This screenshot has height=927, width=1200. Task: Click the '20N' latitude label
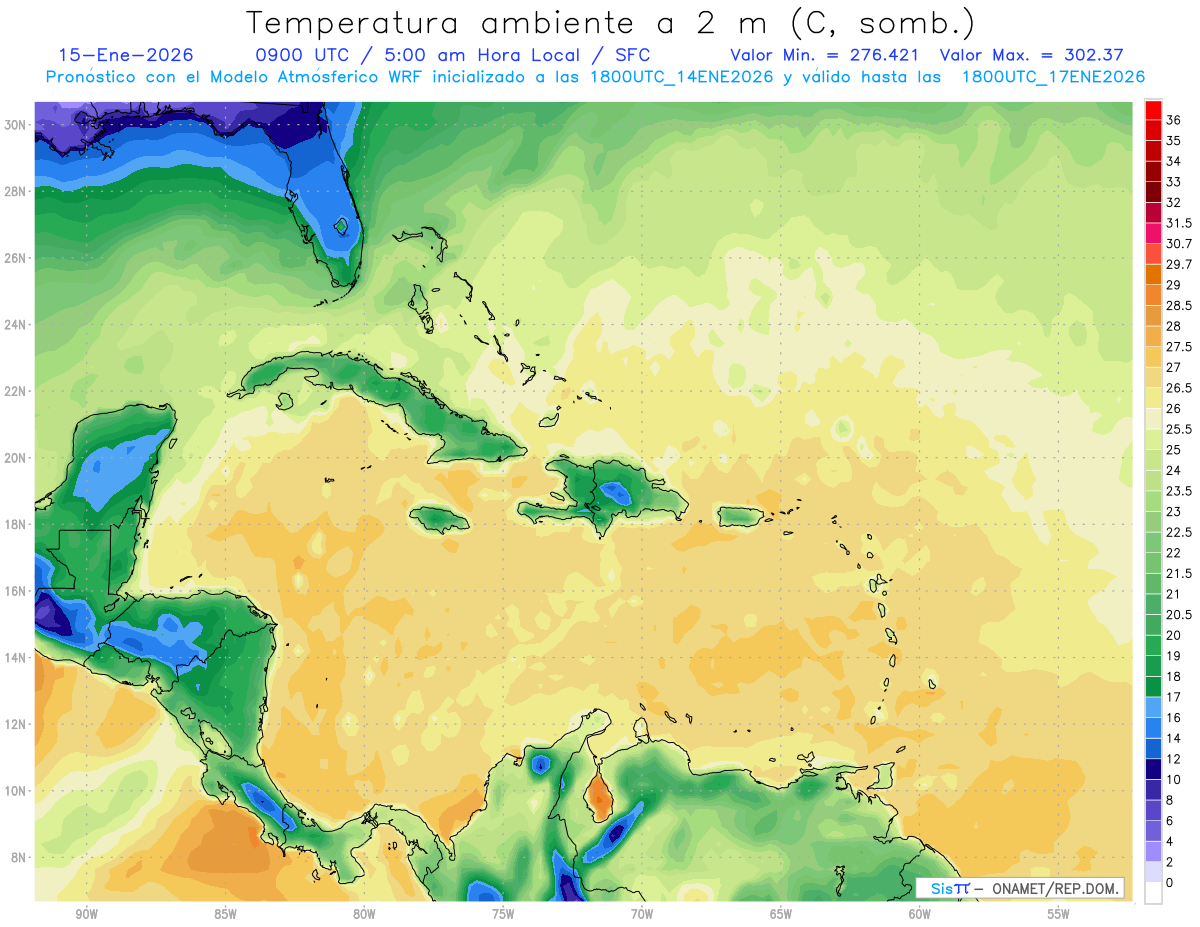(x=16, y=457)
